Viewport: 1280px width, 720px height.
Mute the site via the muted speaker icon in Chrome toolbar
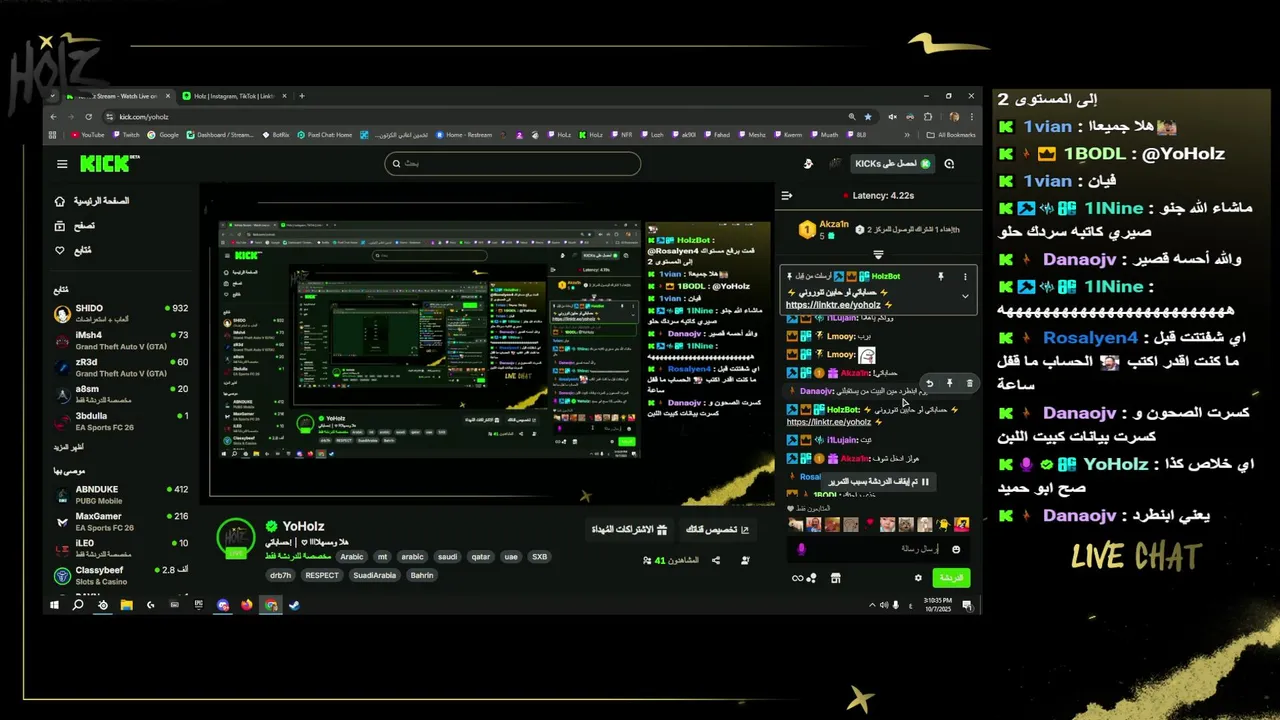click(892, 116)
